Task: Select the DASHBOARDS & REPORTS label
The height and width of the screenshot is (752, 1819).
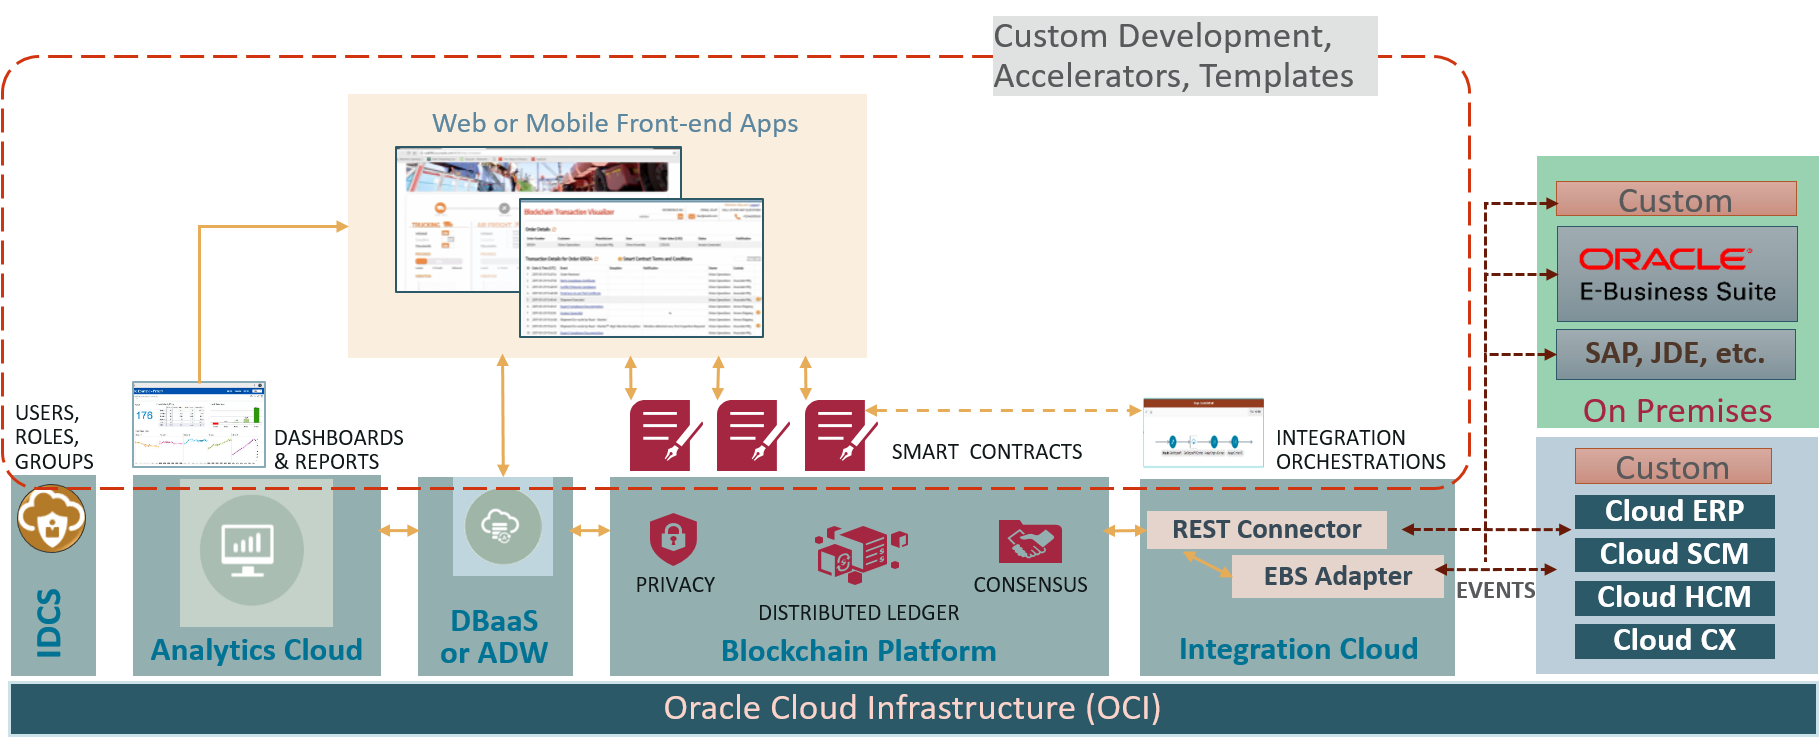Action: (x=339, y=450)
